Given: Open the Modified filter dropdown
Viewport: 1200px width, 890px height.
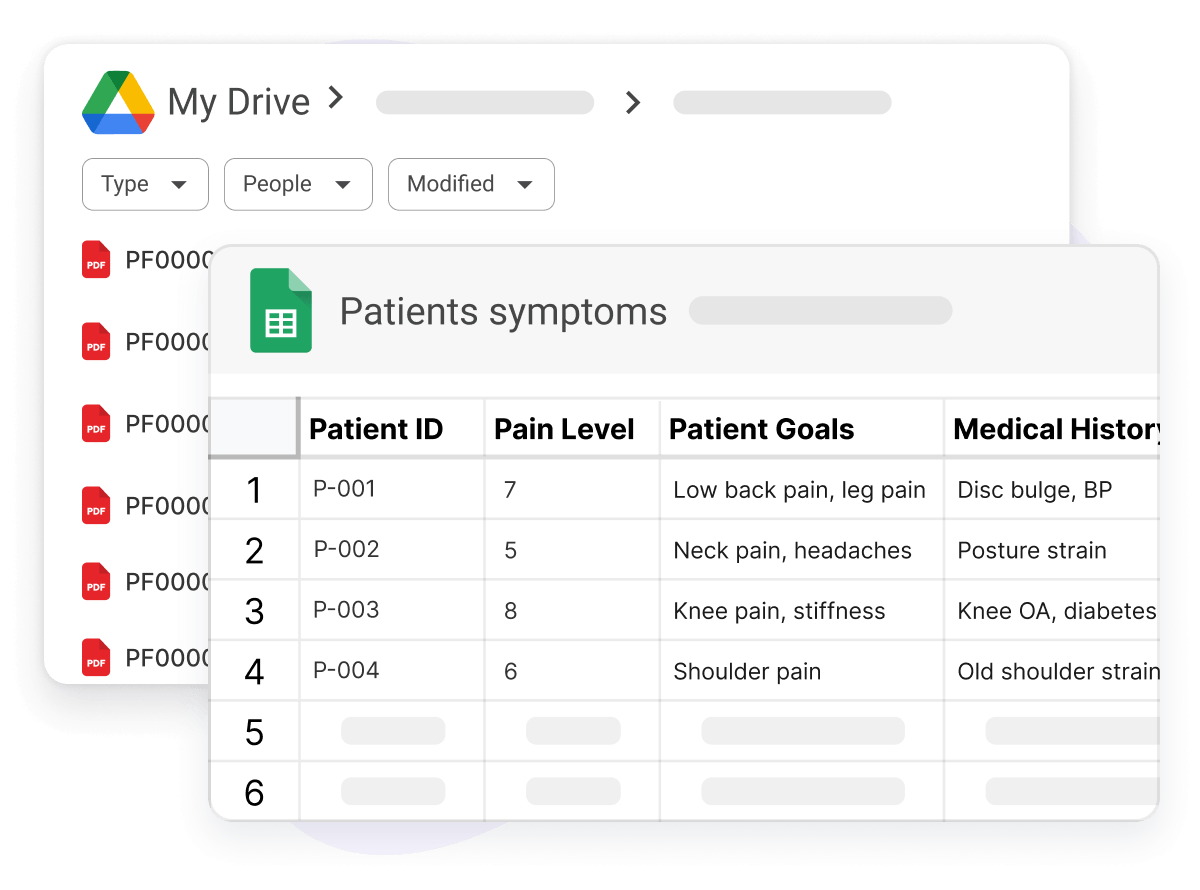Looking at the screenshot, I should click(x=470, y=184).
